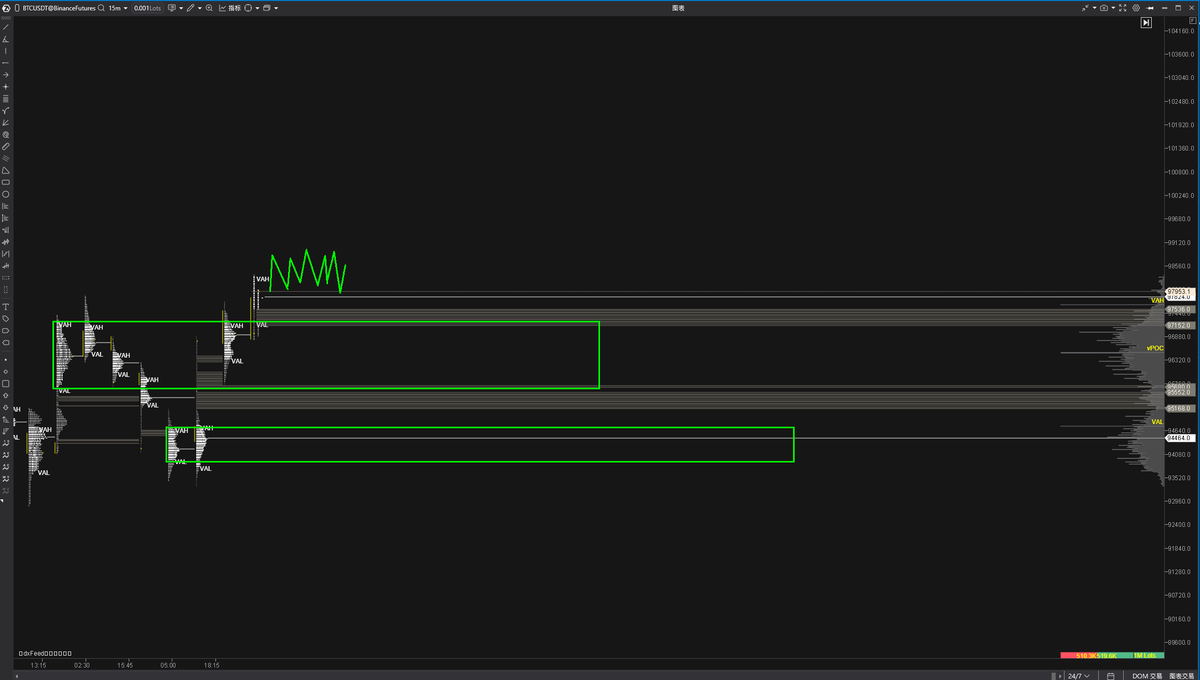Click the 13:15 time label on the axis

(x=37, y=664)
